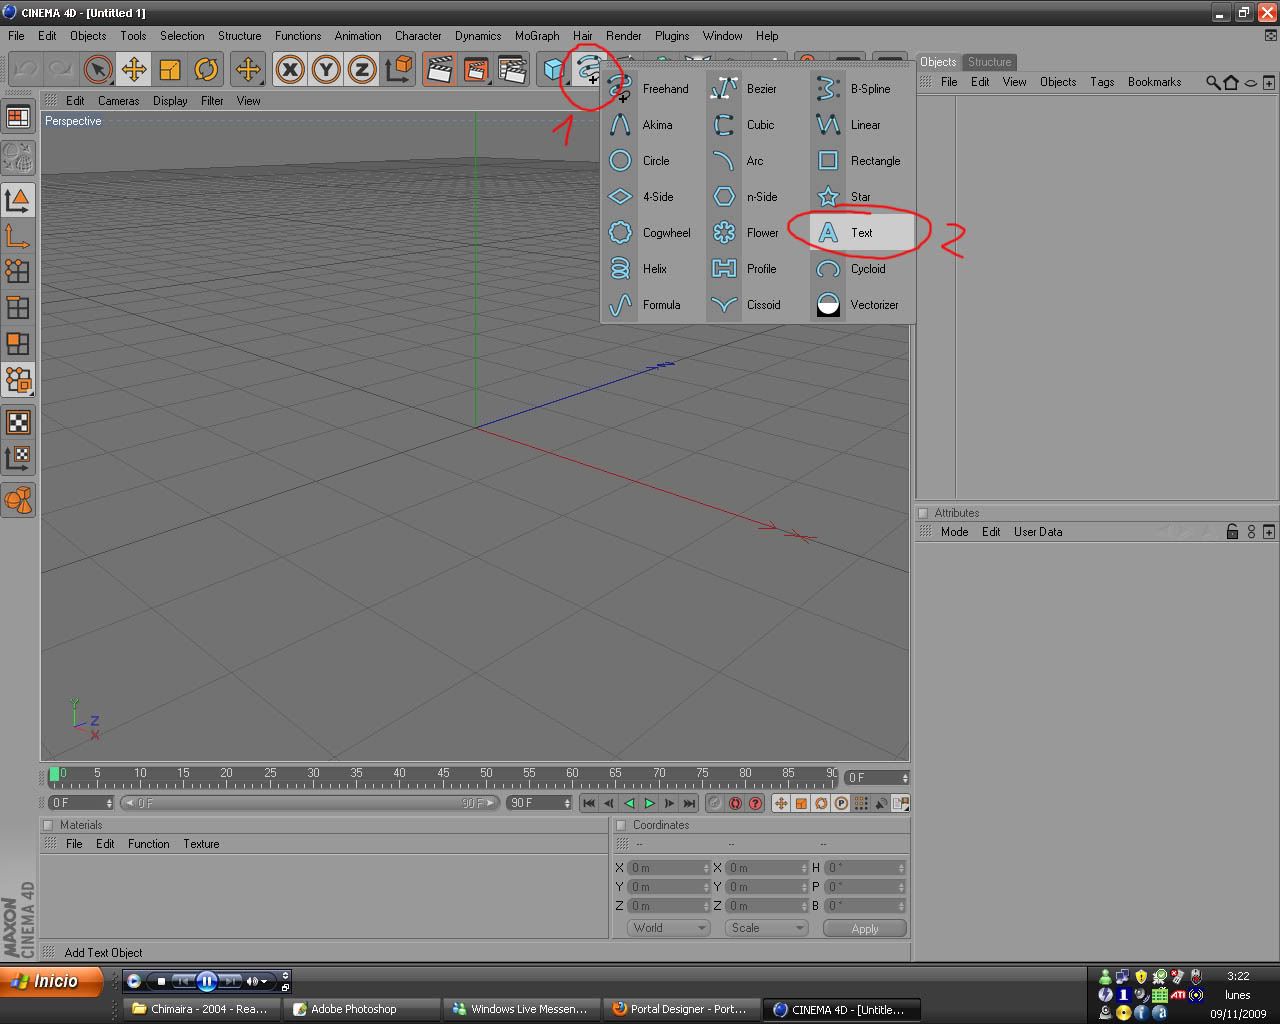The height and width of the screenshot is (1024, 1280).
Task: Add a Text spline object
Action: pos(860,233)
